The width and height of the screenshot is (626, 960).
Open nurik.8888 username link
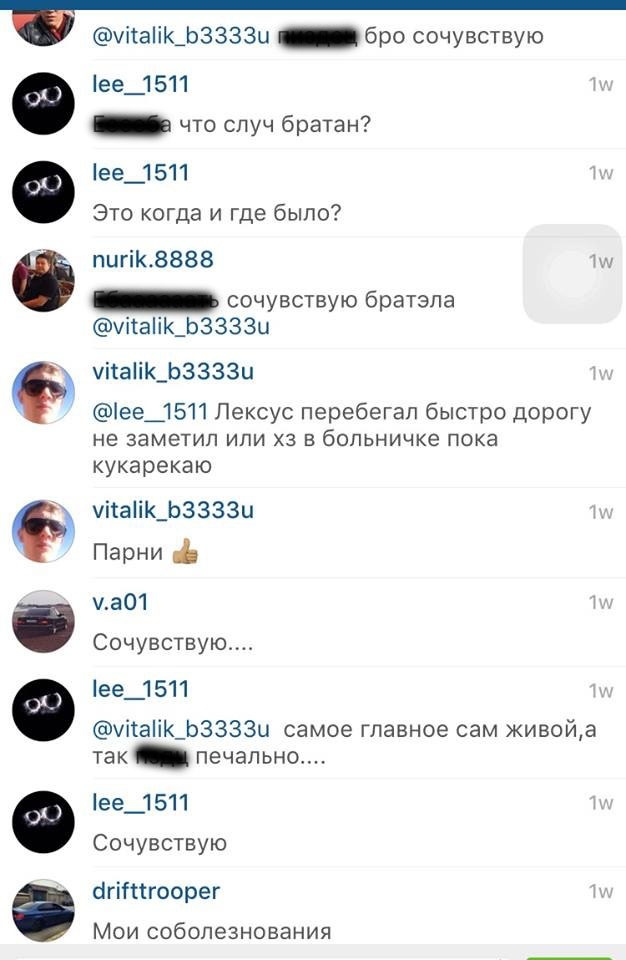153,260
